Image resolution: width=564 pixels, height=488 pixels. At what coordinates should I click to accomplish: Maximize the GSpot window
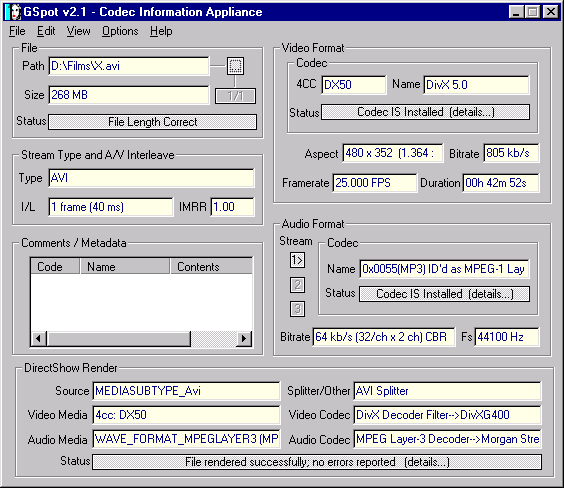click(x=532, y=12)
